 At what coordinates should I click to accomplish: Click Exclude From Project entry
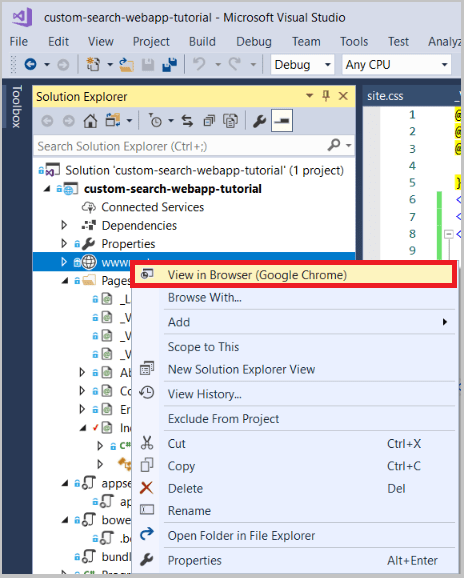point(223,419)
